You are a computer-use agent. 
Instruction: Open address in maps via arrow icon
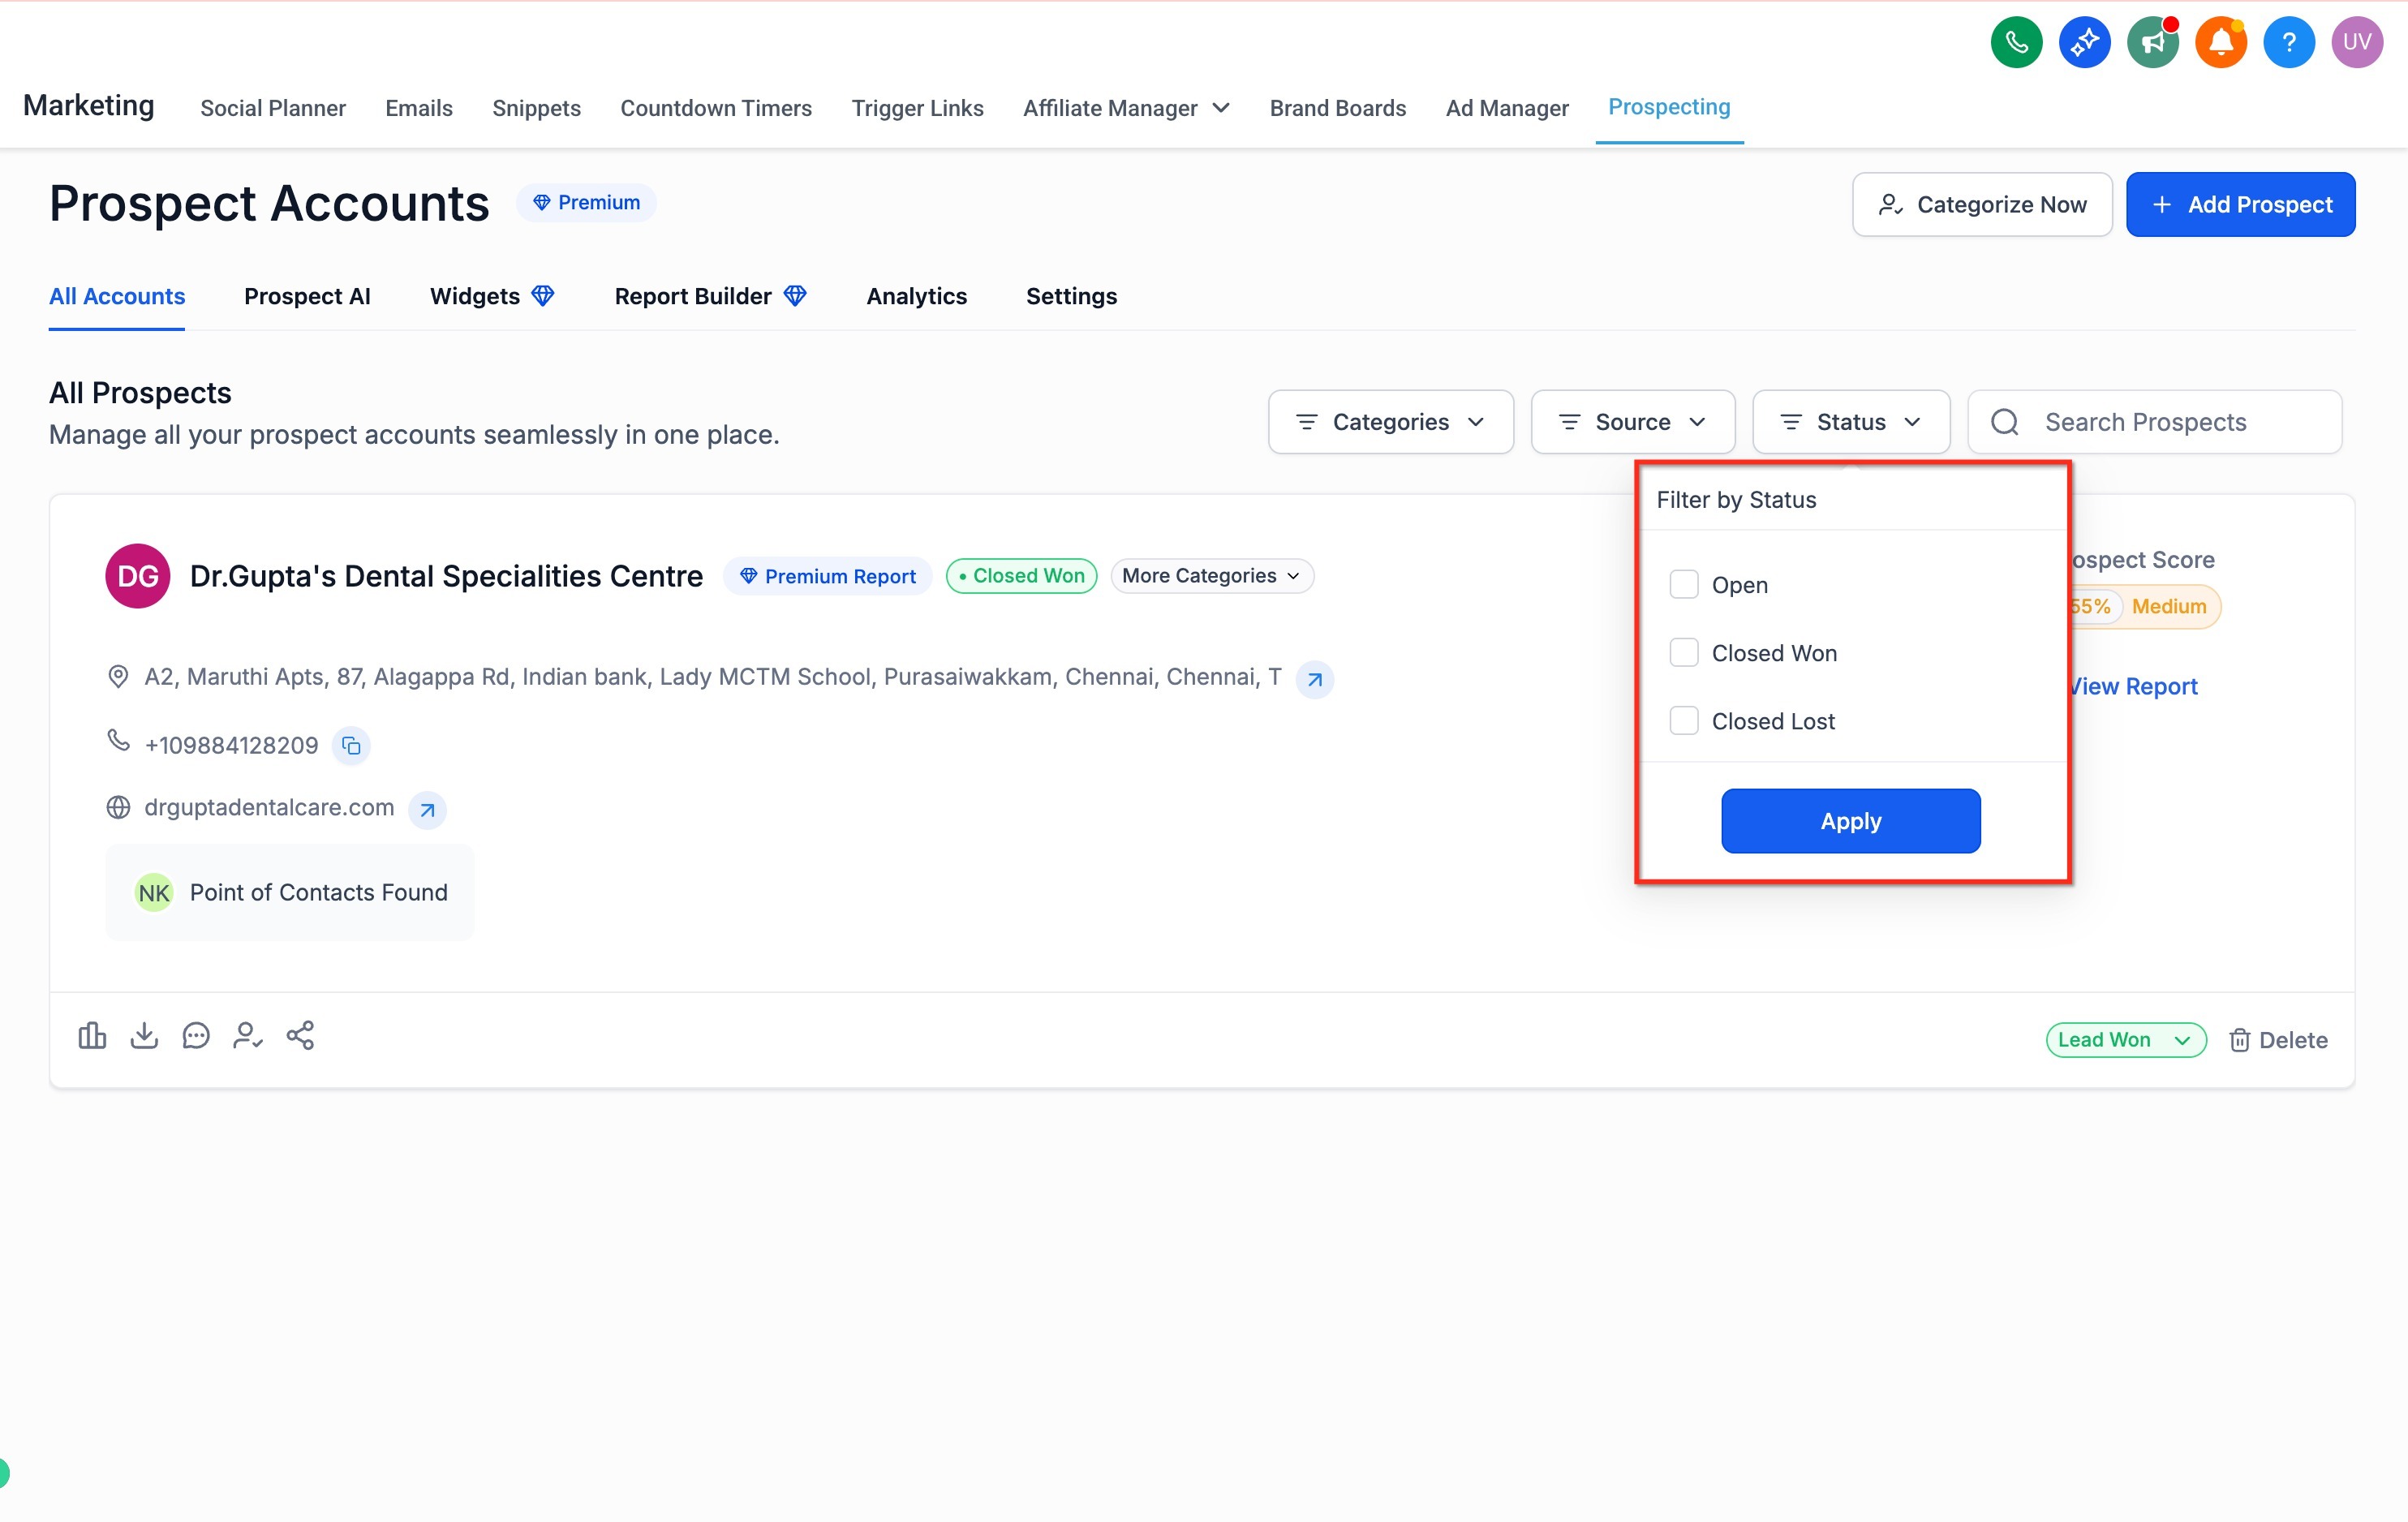click(1314, 679)
